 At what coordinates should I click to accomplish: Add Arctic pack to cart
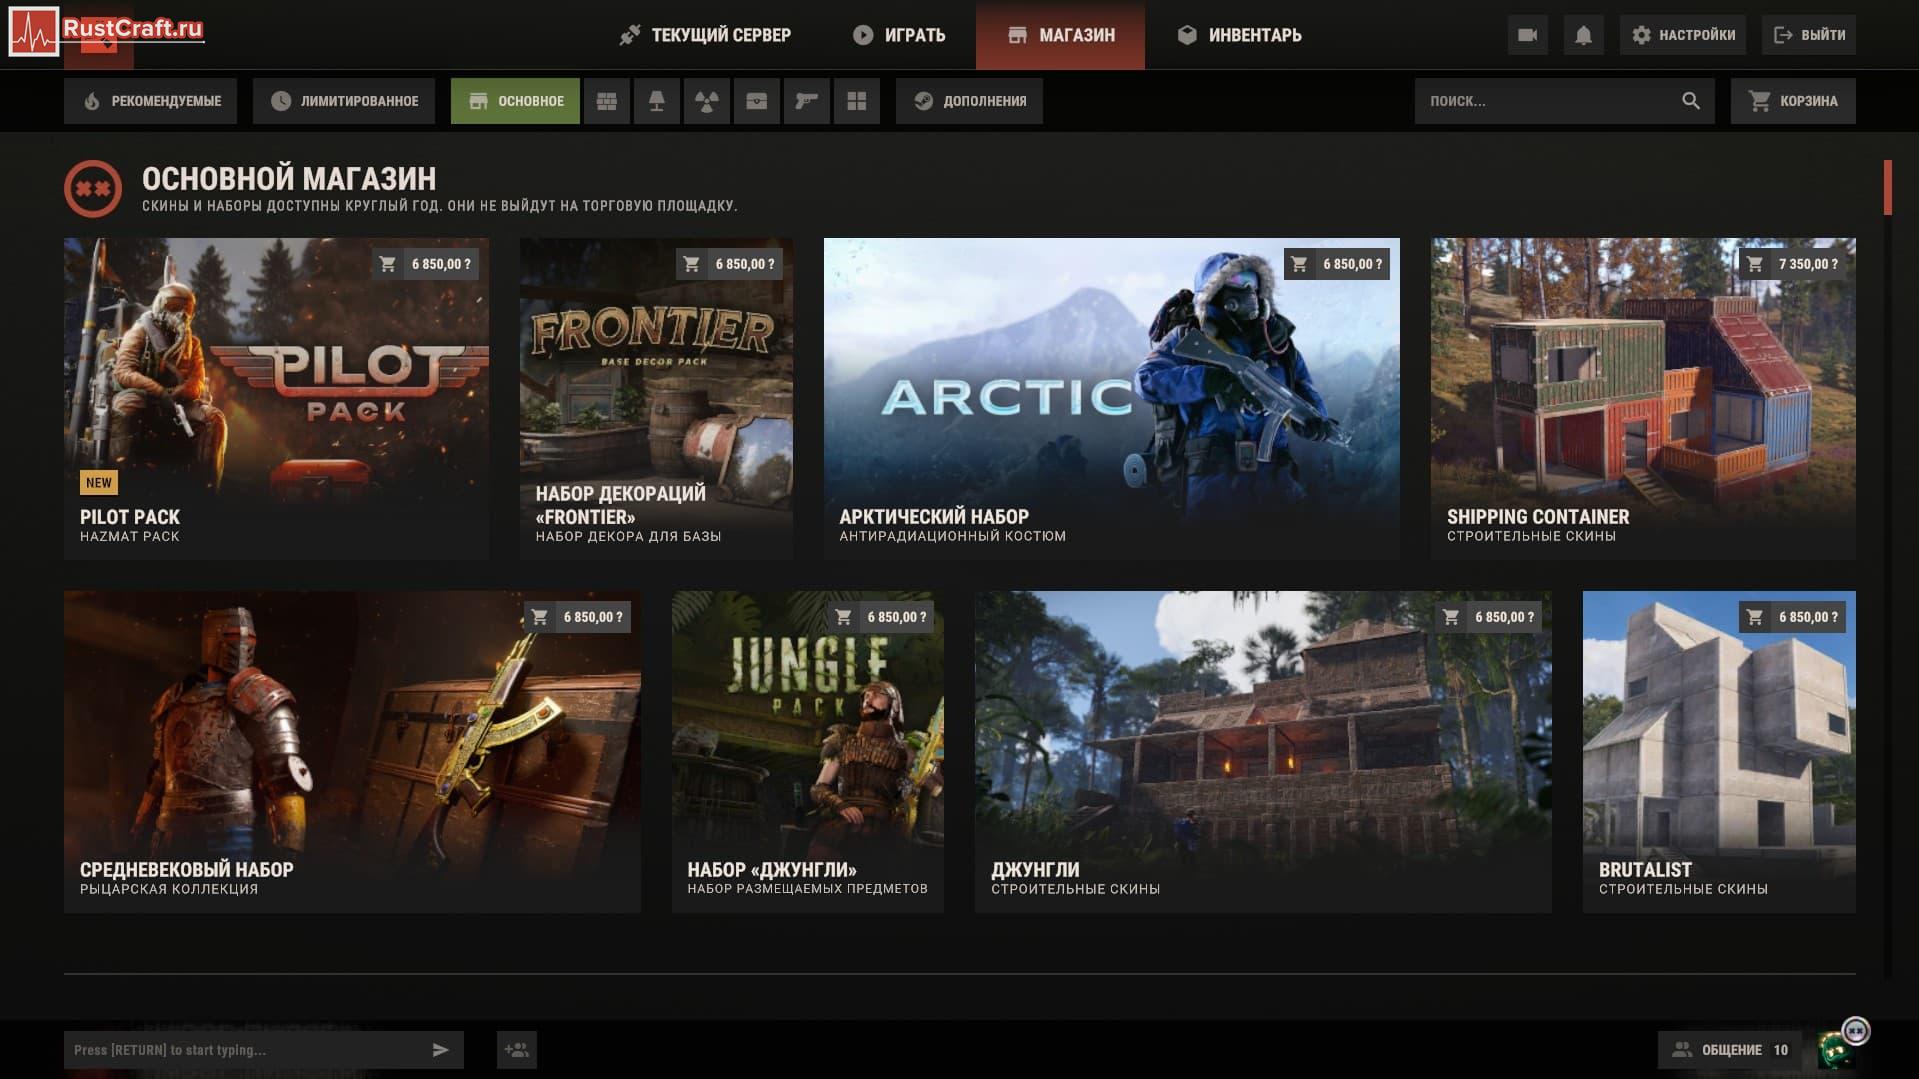1337,264
